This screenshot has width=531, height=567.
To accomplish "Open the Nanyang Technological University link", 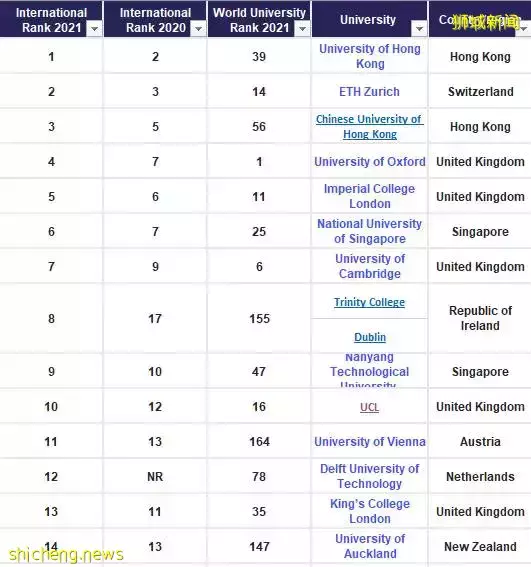I will (369, 371).
